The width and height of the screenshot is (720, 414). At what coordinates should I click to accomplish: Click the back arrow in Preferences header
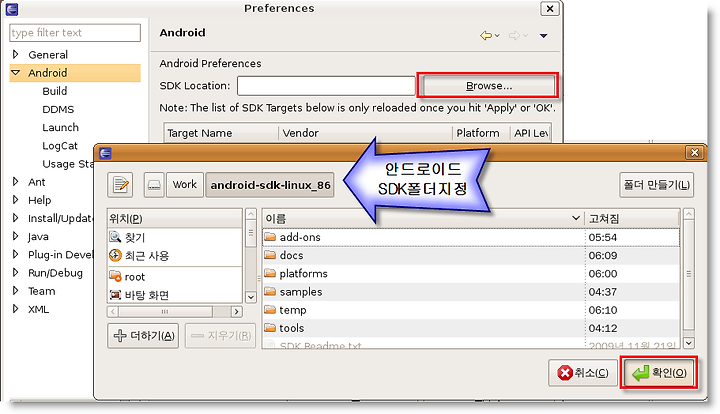tap(486, 35)
